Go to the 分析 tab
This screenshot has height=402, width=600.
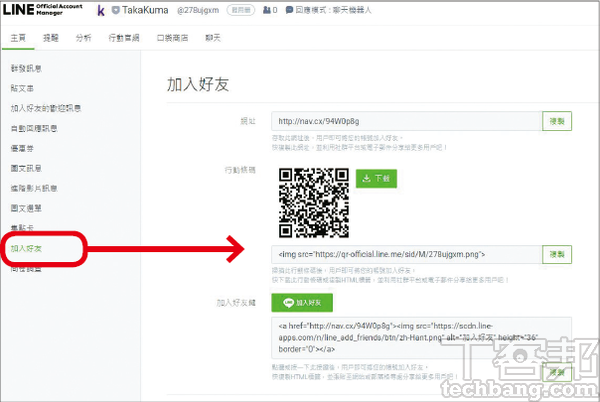tap(83, 38)
